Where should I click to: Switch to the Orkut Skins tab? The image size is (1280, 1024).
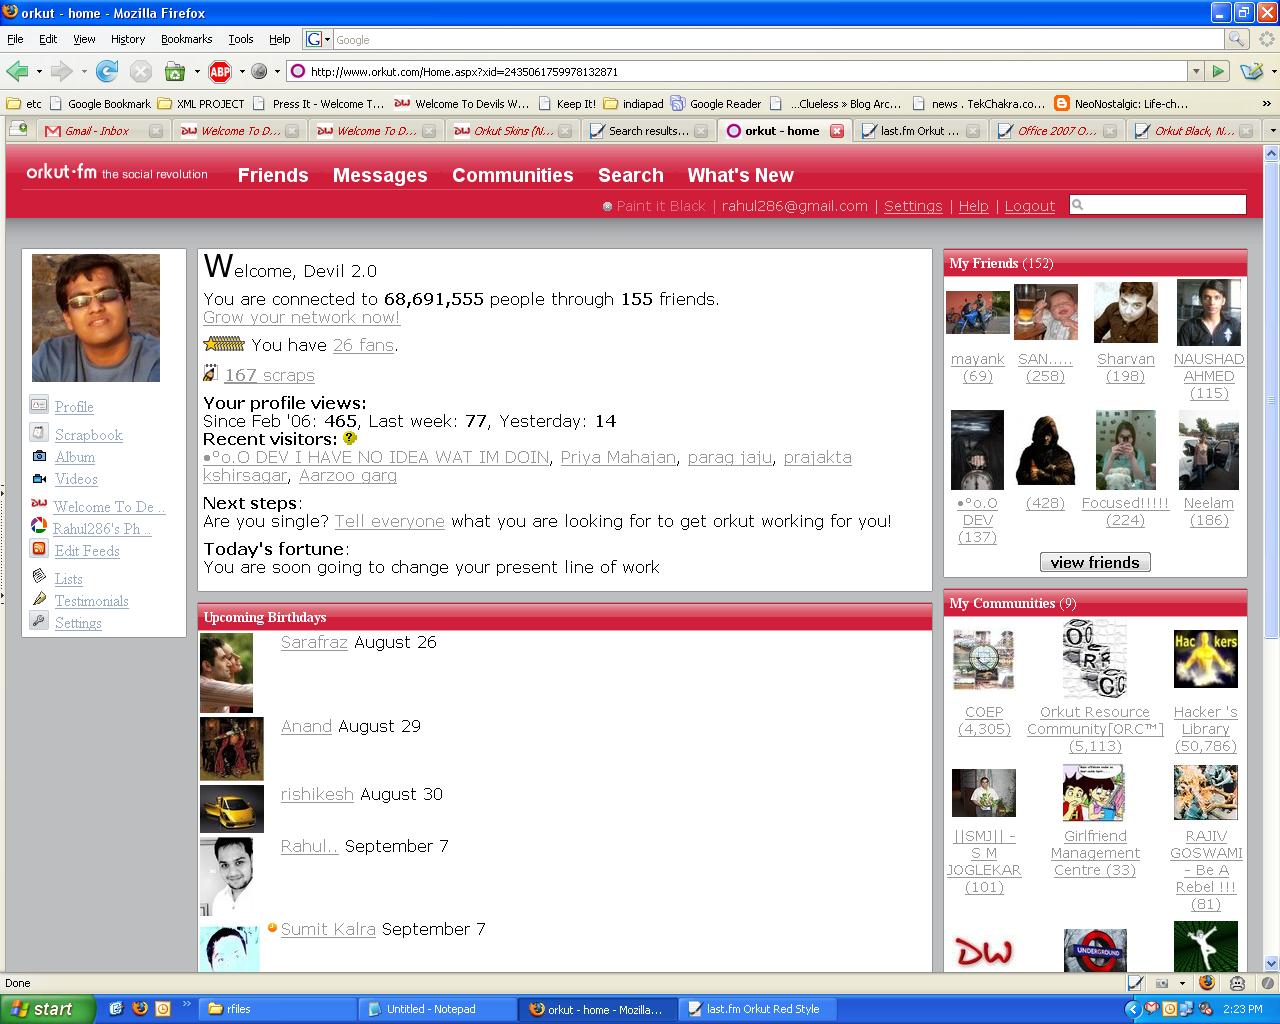pyautogui.click(x=512, y=131)
